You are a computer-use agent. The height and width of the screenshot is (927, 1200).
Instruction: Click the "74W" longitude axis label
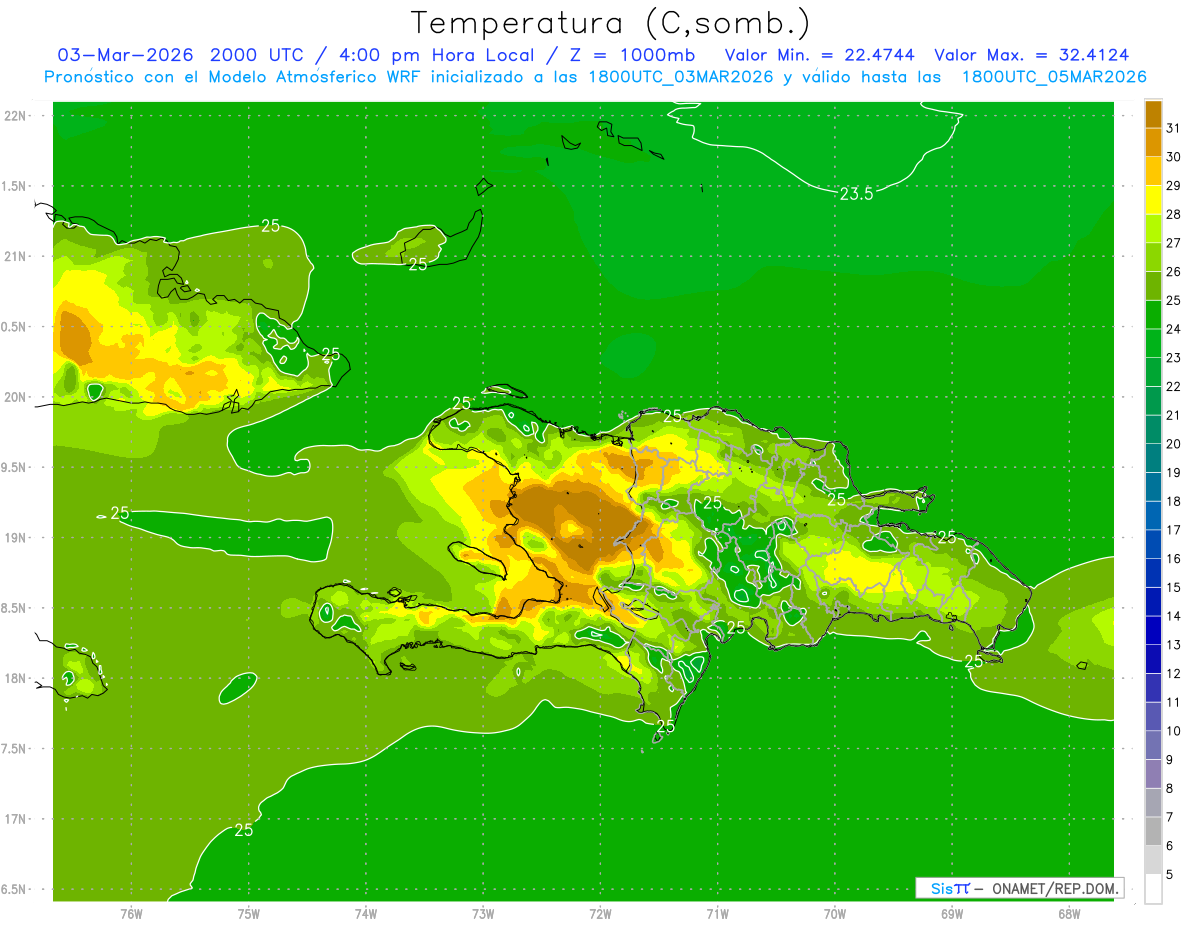pos(366,914)
